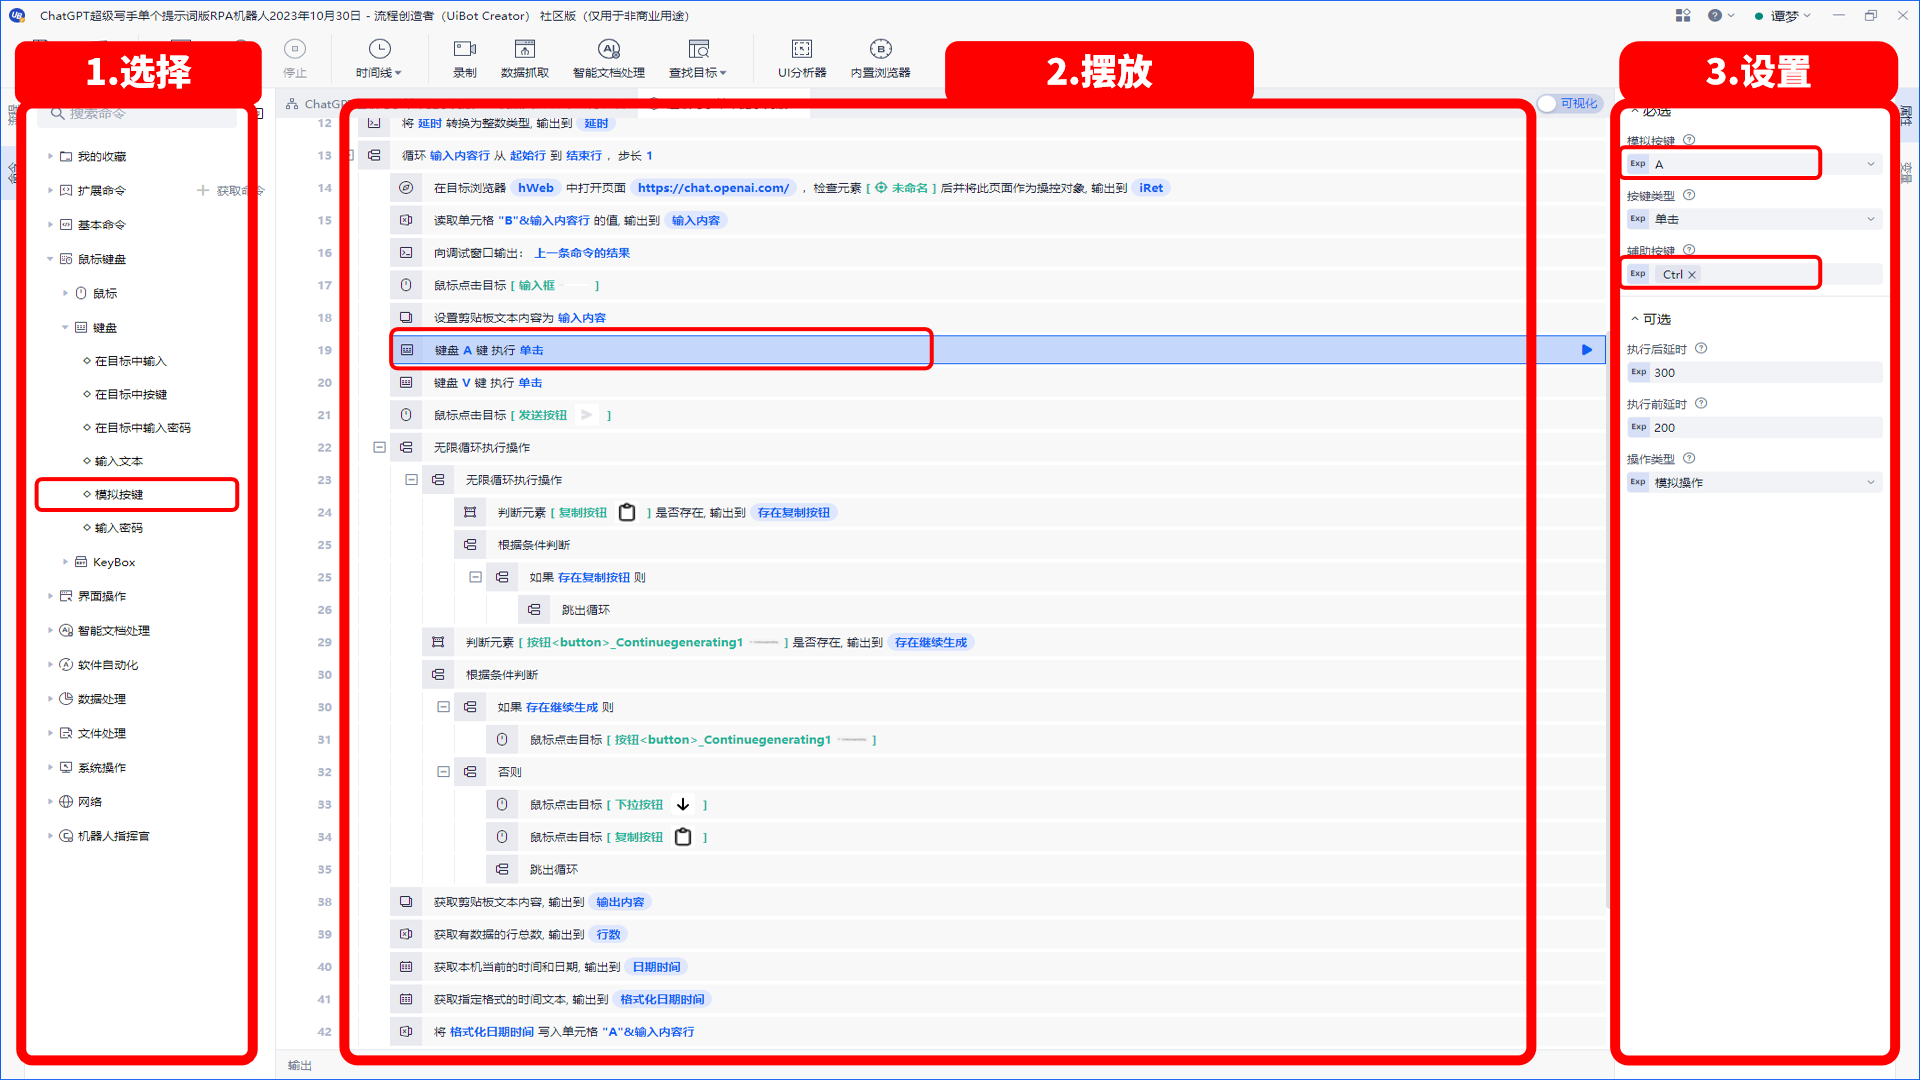Image resolution: width=1920 pixels, height=1080 pixels.
Task: Collapse the 可选 section
Action: 1635,319
